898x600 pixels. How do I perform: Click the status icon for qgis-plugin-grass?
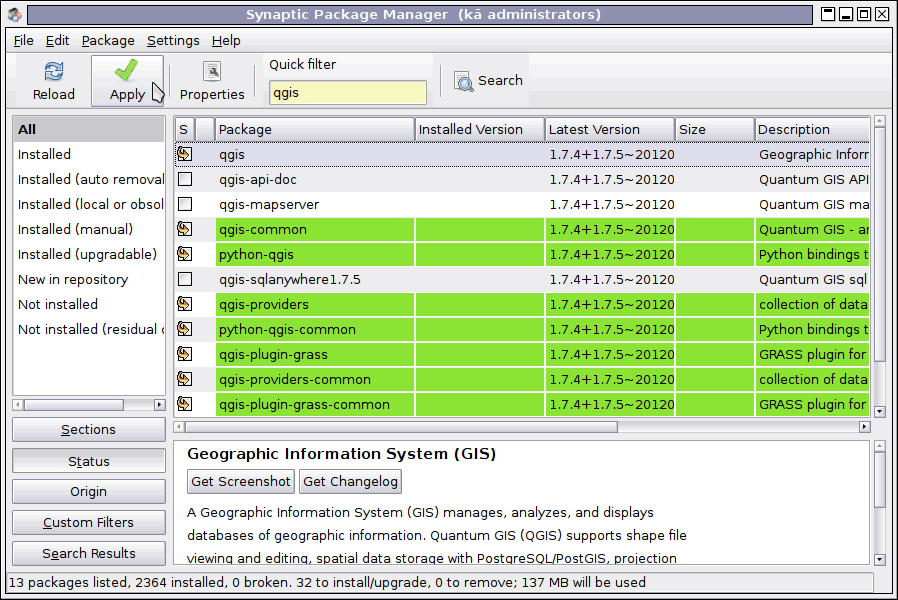[184, 354]
